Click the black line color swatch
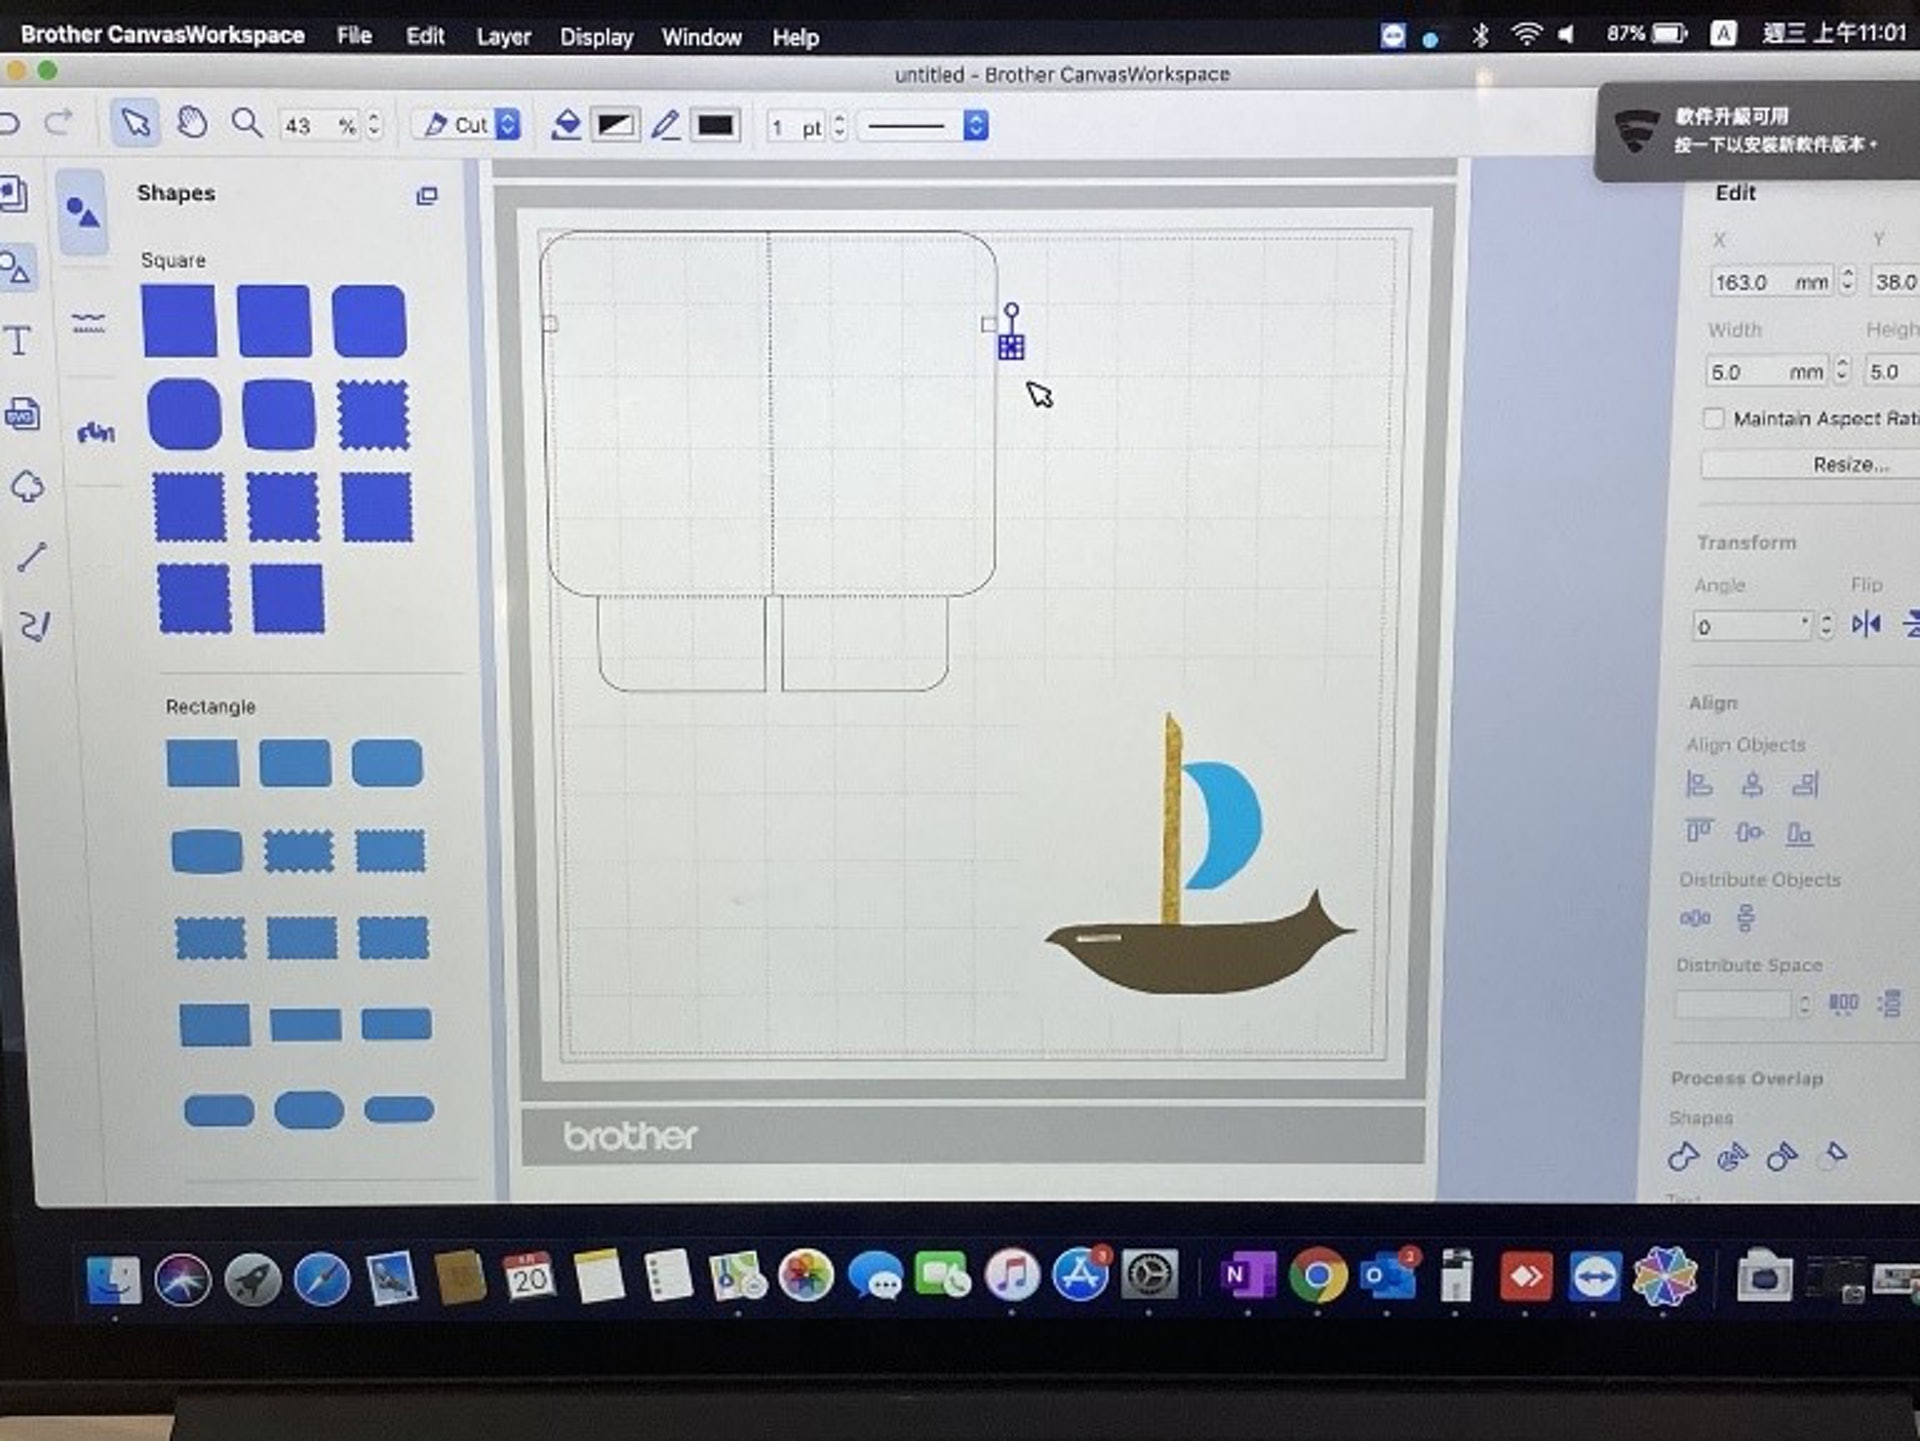Image resolution: width=1920 pixels, height=1441 pixels. coord(714,126)
